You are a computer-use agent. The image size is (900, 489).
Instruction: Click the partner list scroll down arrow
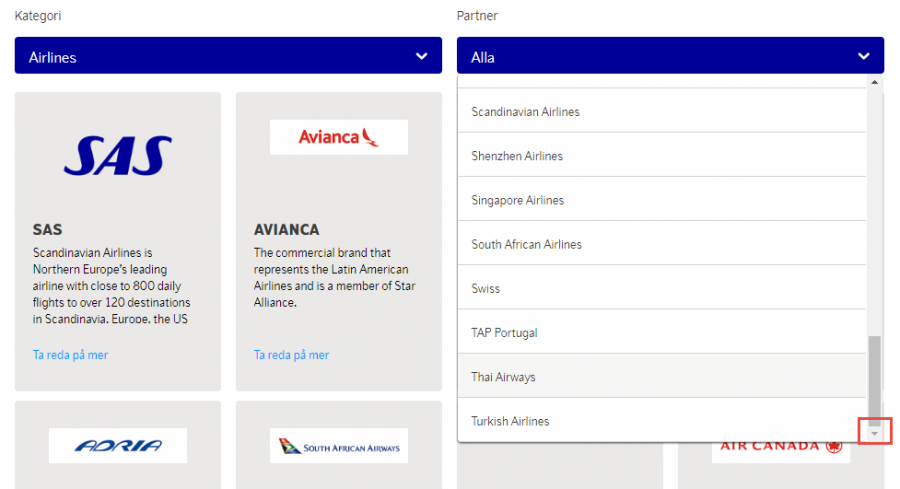pyautogui.click(x=875, y=433)
